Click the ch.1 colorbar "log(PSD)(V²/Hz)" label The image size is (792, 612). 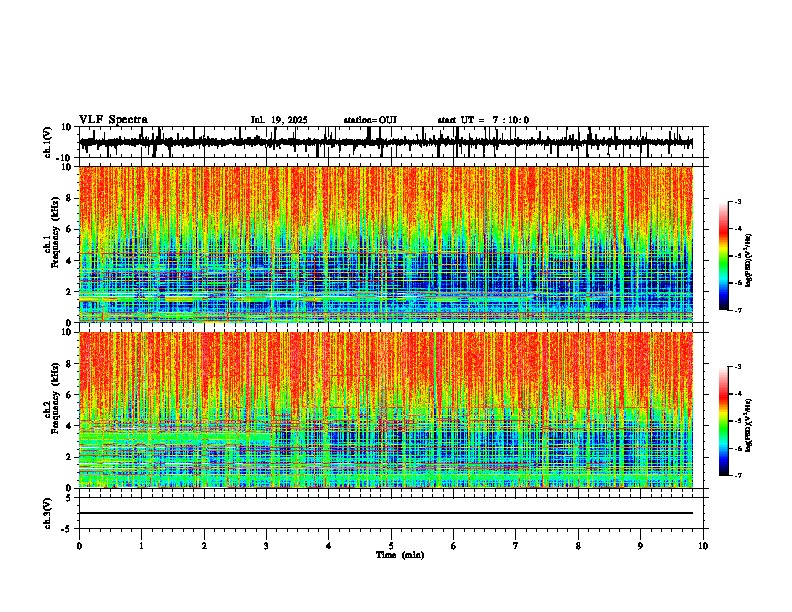pyautogui.click(x=750, y=261)
